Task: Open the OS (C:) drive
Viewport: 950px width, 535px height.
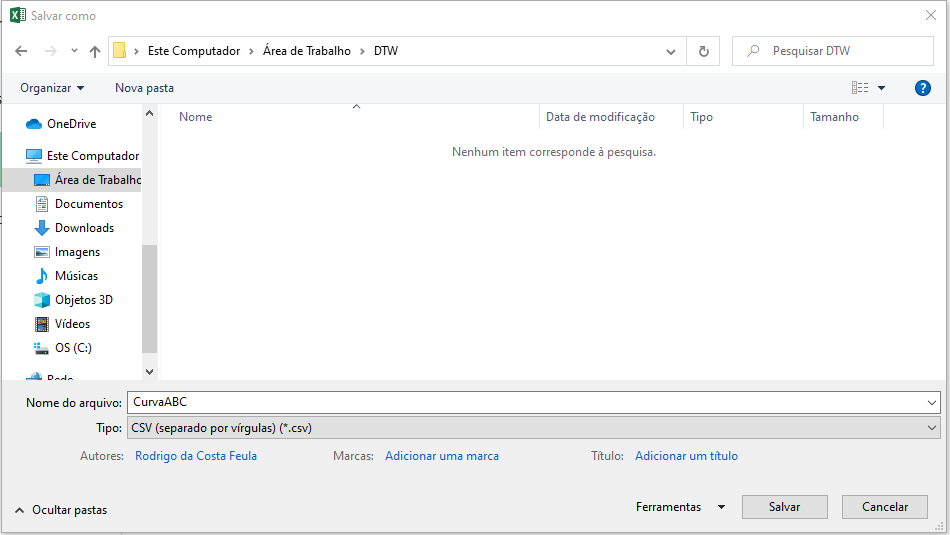Action: [73, 348]
